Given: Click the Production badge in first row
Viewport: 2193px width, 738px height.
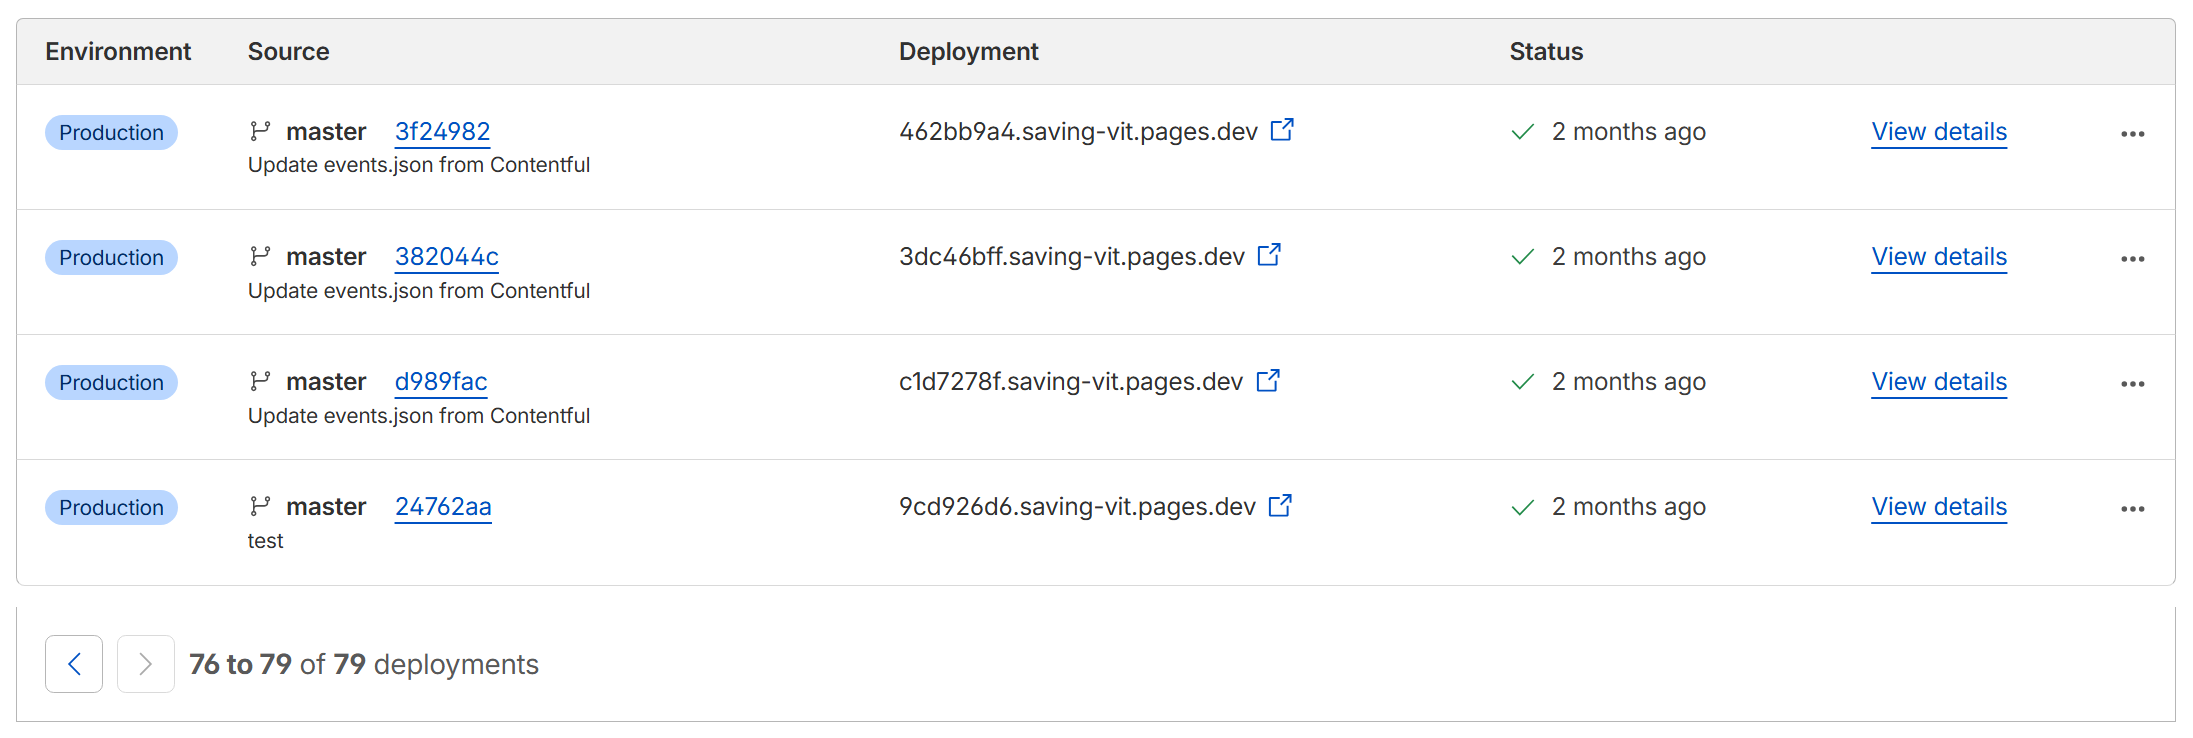Looking at the screenshot, I should 111,132.
